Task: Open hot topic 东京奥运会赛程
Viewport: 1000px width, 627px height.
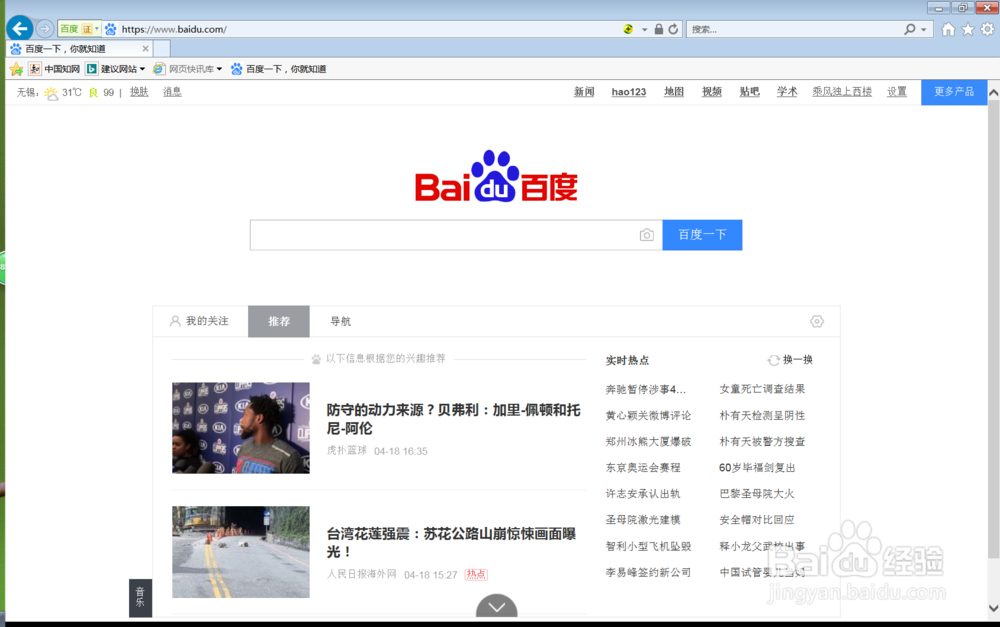Action: [643, 468]
